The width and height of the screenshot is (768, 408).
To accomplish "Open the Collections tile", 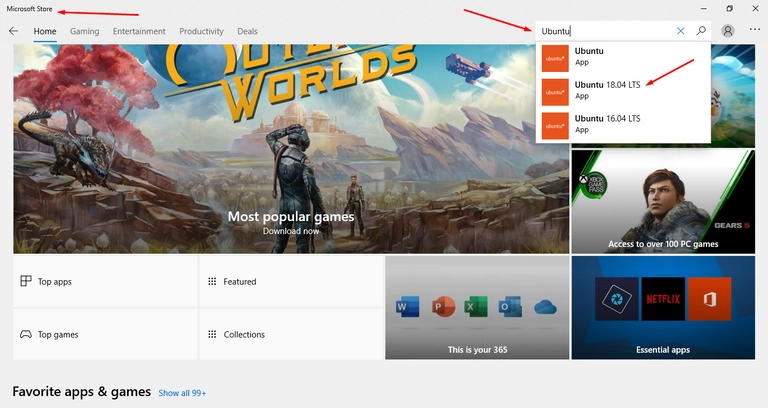I will (291, 334).
